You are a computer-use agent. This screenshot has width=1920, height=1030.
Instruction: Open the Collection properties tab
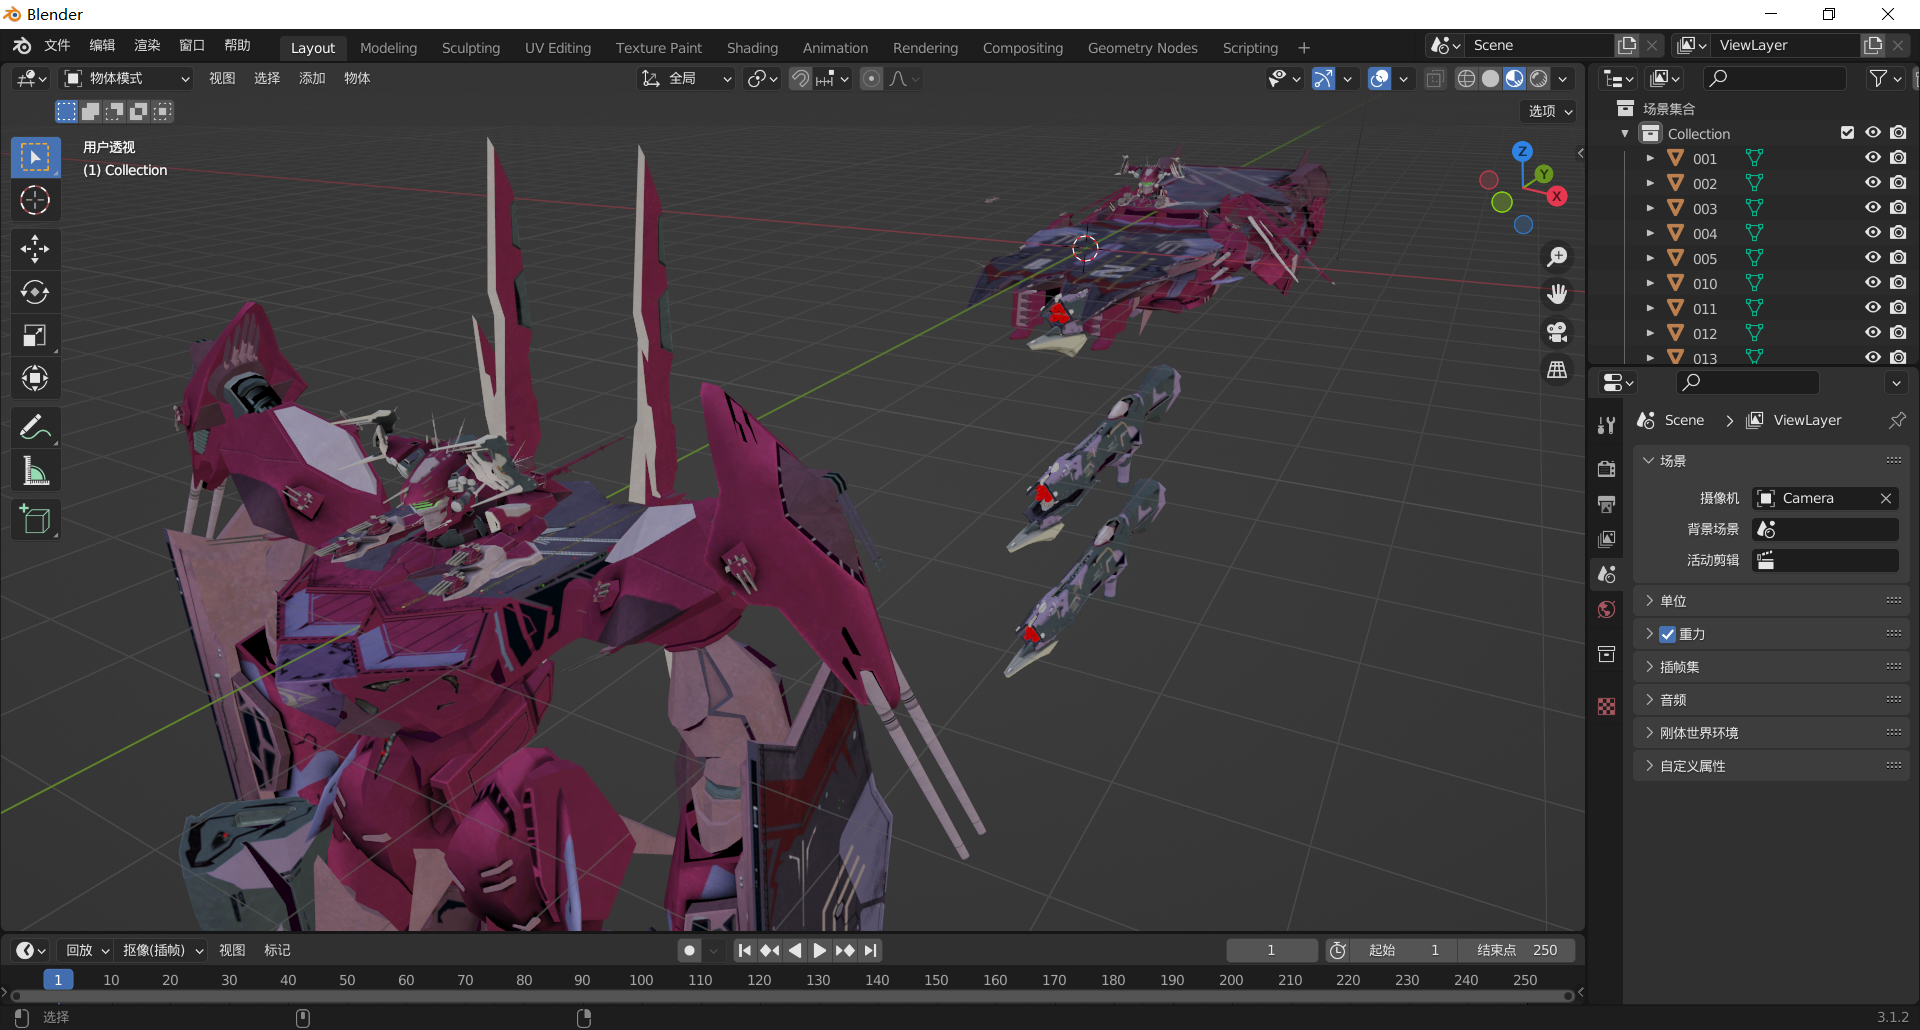tap(1607, 654)
